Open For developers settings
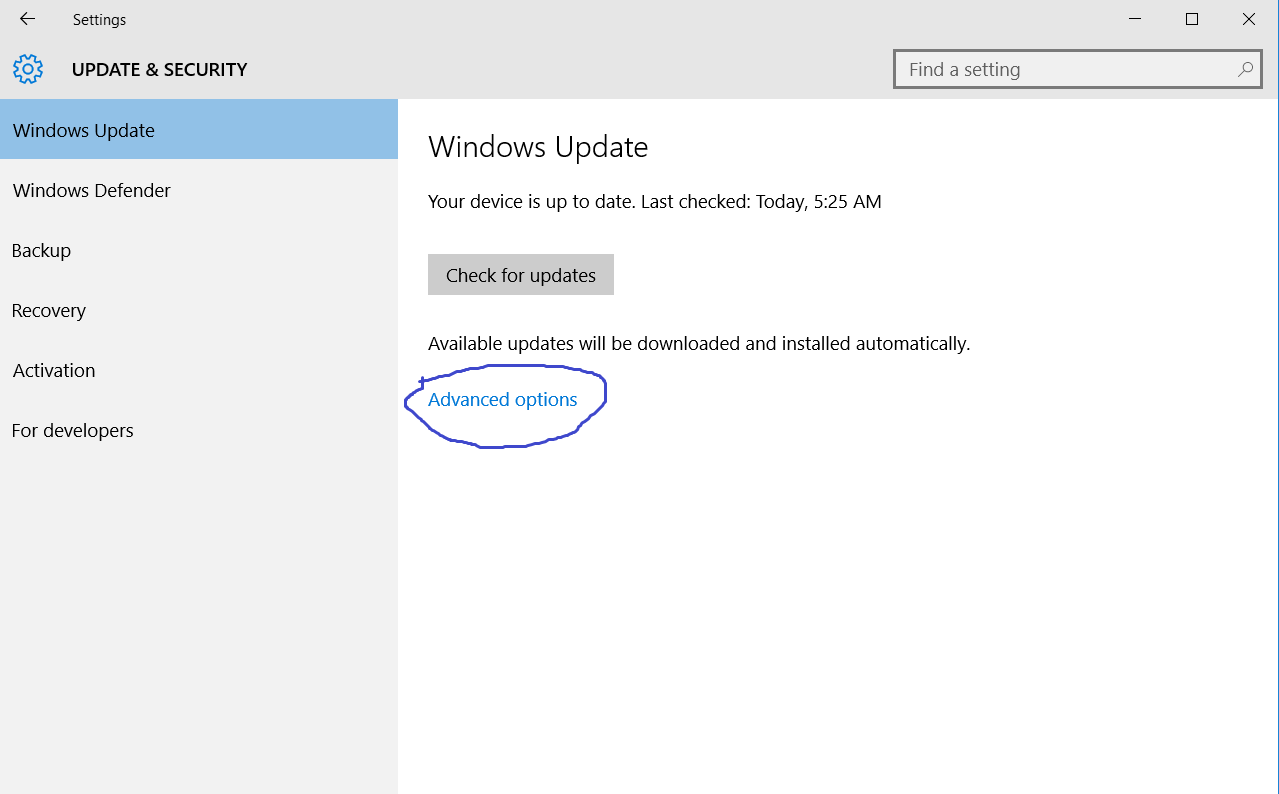 pos(199,430)
